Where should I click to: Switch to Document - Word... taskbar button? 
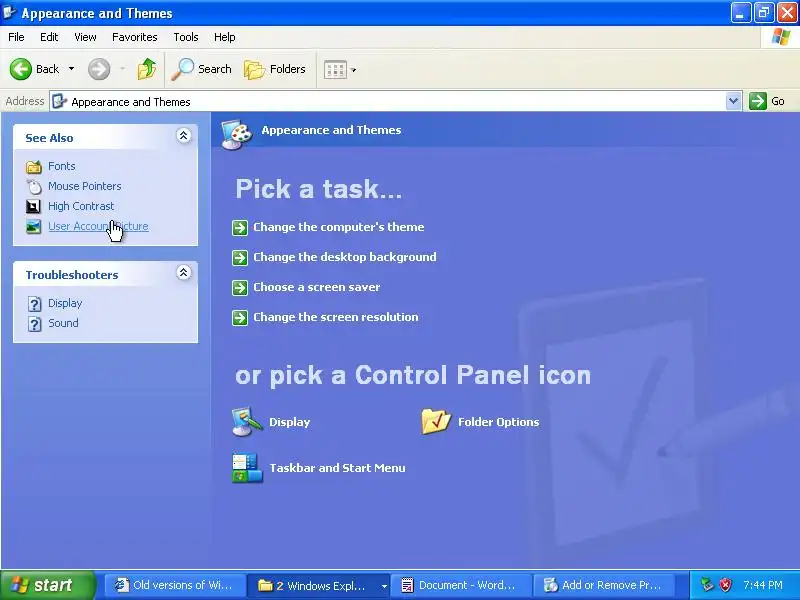tap(461, 585)
